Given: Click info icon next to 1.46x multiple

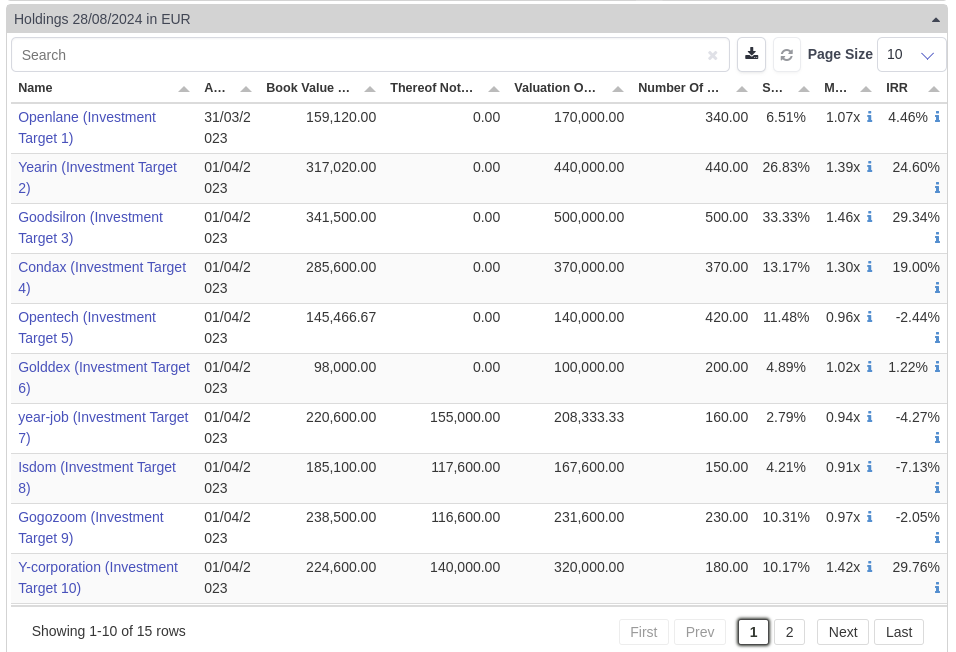Looking at the screenshot, I should (x=869, y=217).
